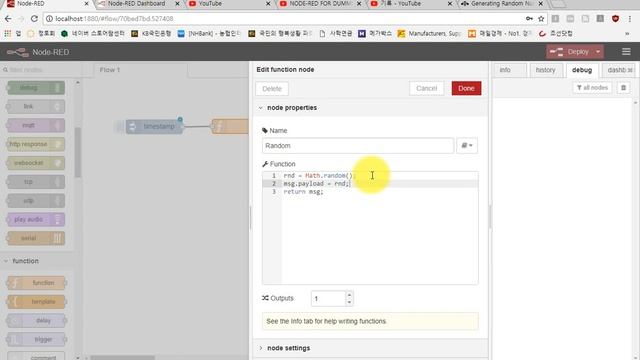640x360 pixels.
Task: Select the debug palette node at top
Action: click(36, 88)
